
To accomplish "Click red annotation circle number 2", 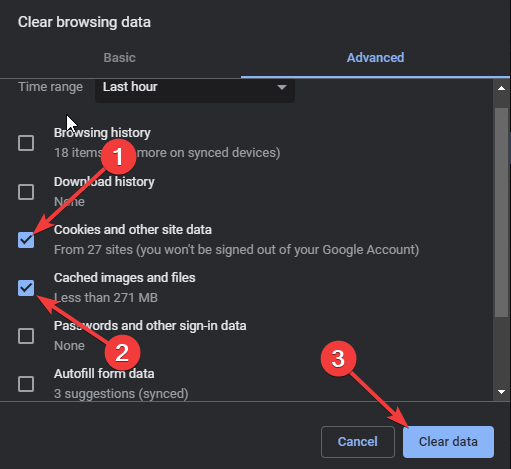I will pyautogui.click(x=122, y=353).
